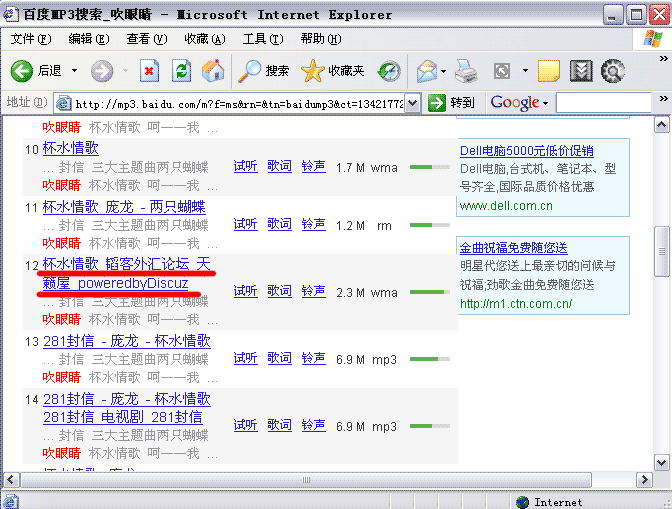Open the History clock icon
Screen dimensions: 672x509
click(389, 71)
